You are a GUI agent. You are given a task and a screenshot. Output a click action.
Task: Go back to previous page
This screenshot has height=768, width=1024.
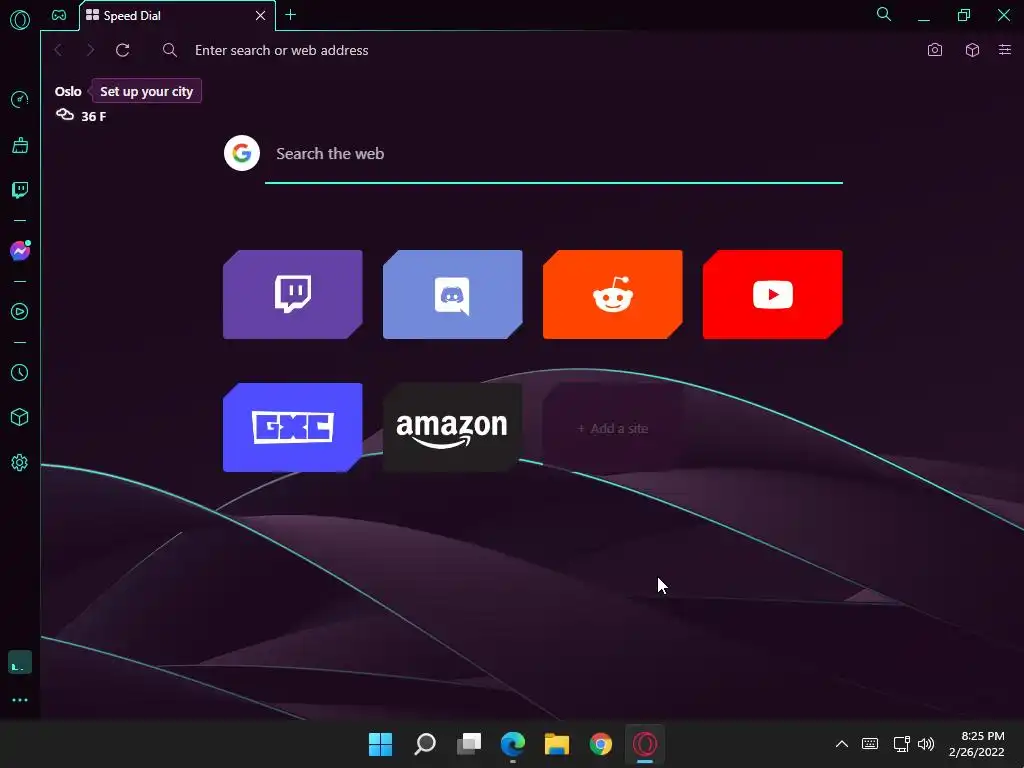point(58,50)
